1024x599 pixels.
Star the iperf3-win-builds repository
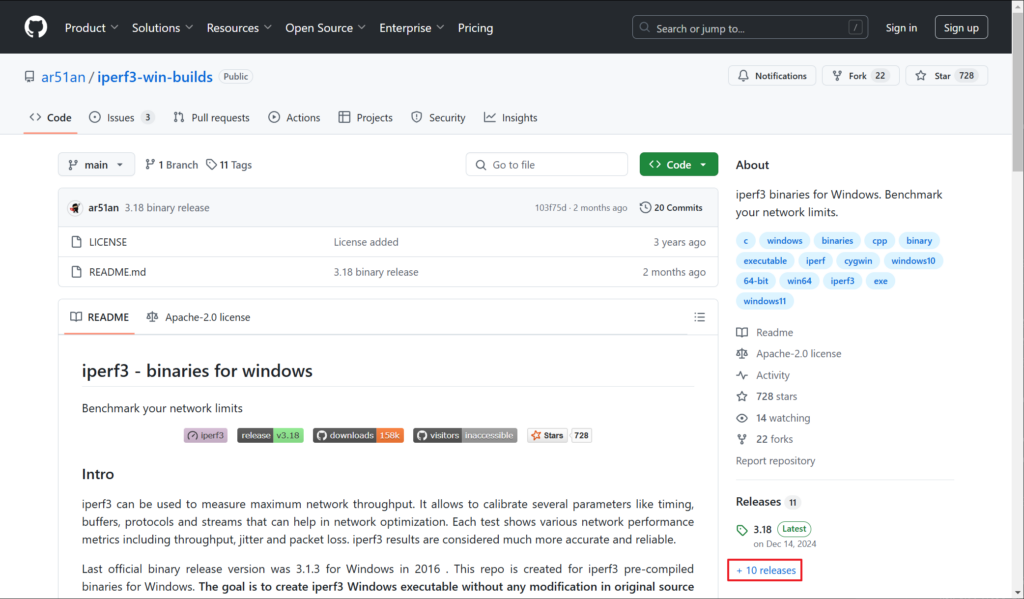(934, 76)
